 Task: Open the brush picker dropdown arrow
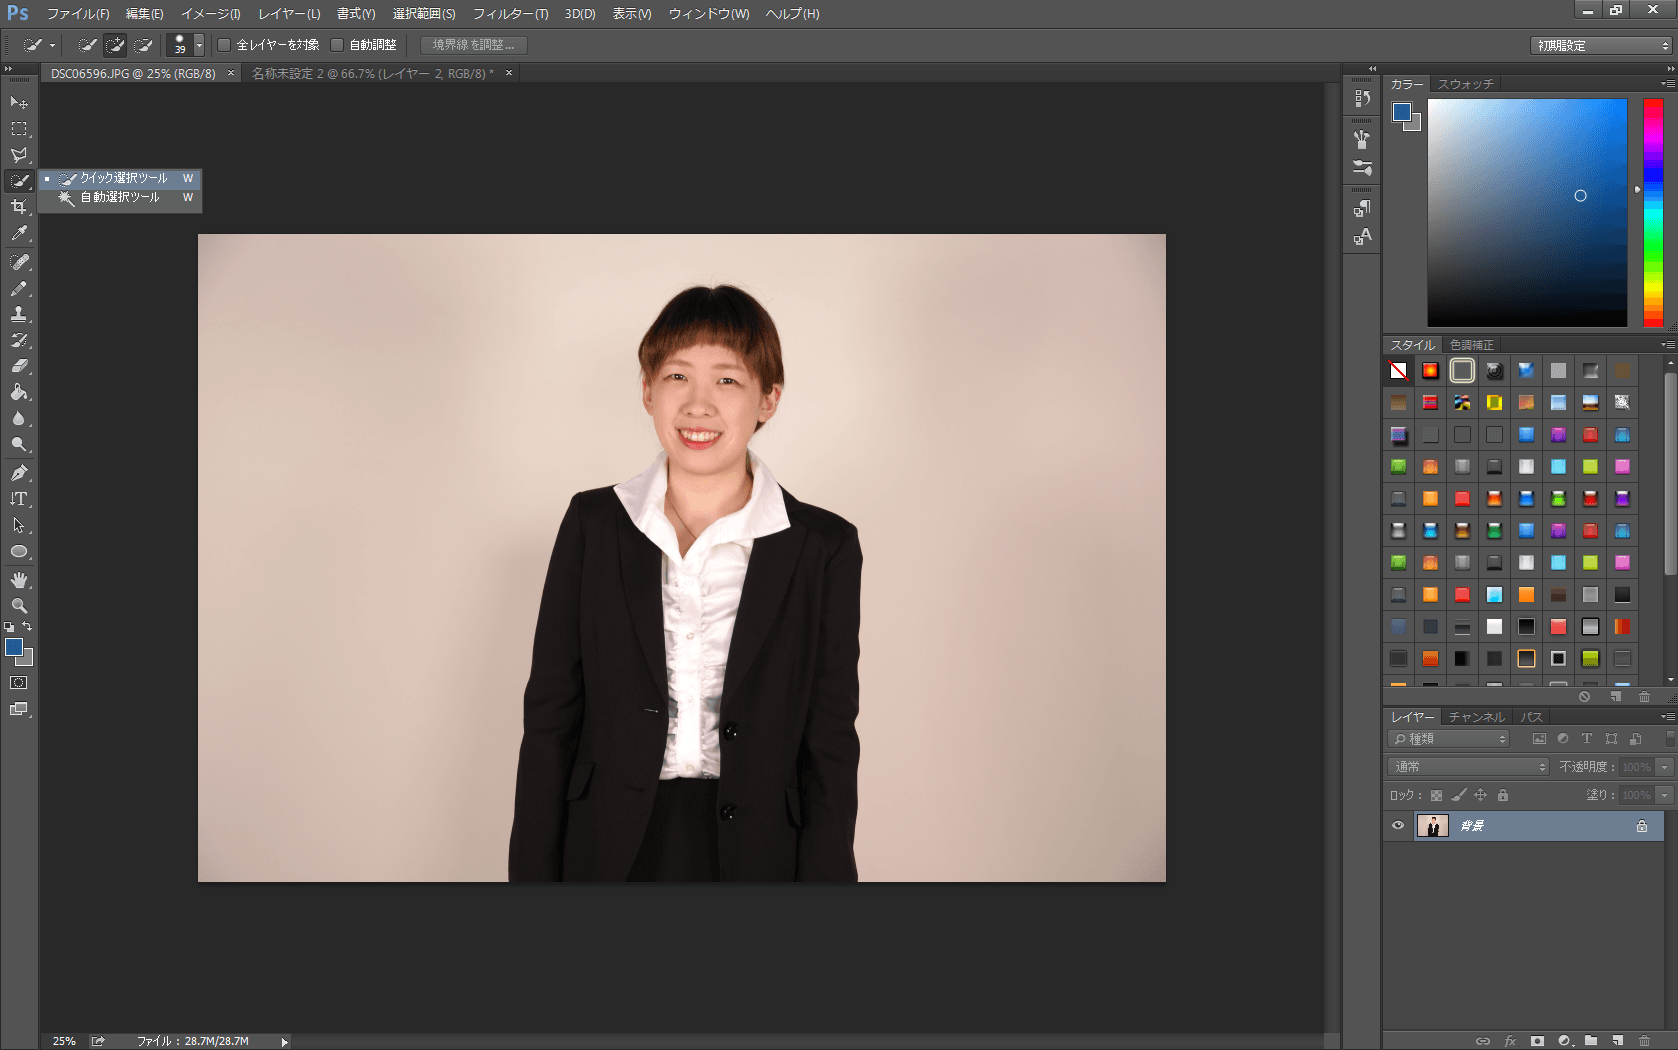[x=199, y=45]
